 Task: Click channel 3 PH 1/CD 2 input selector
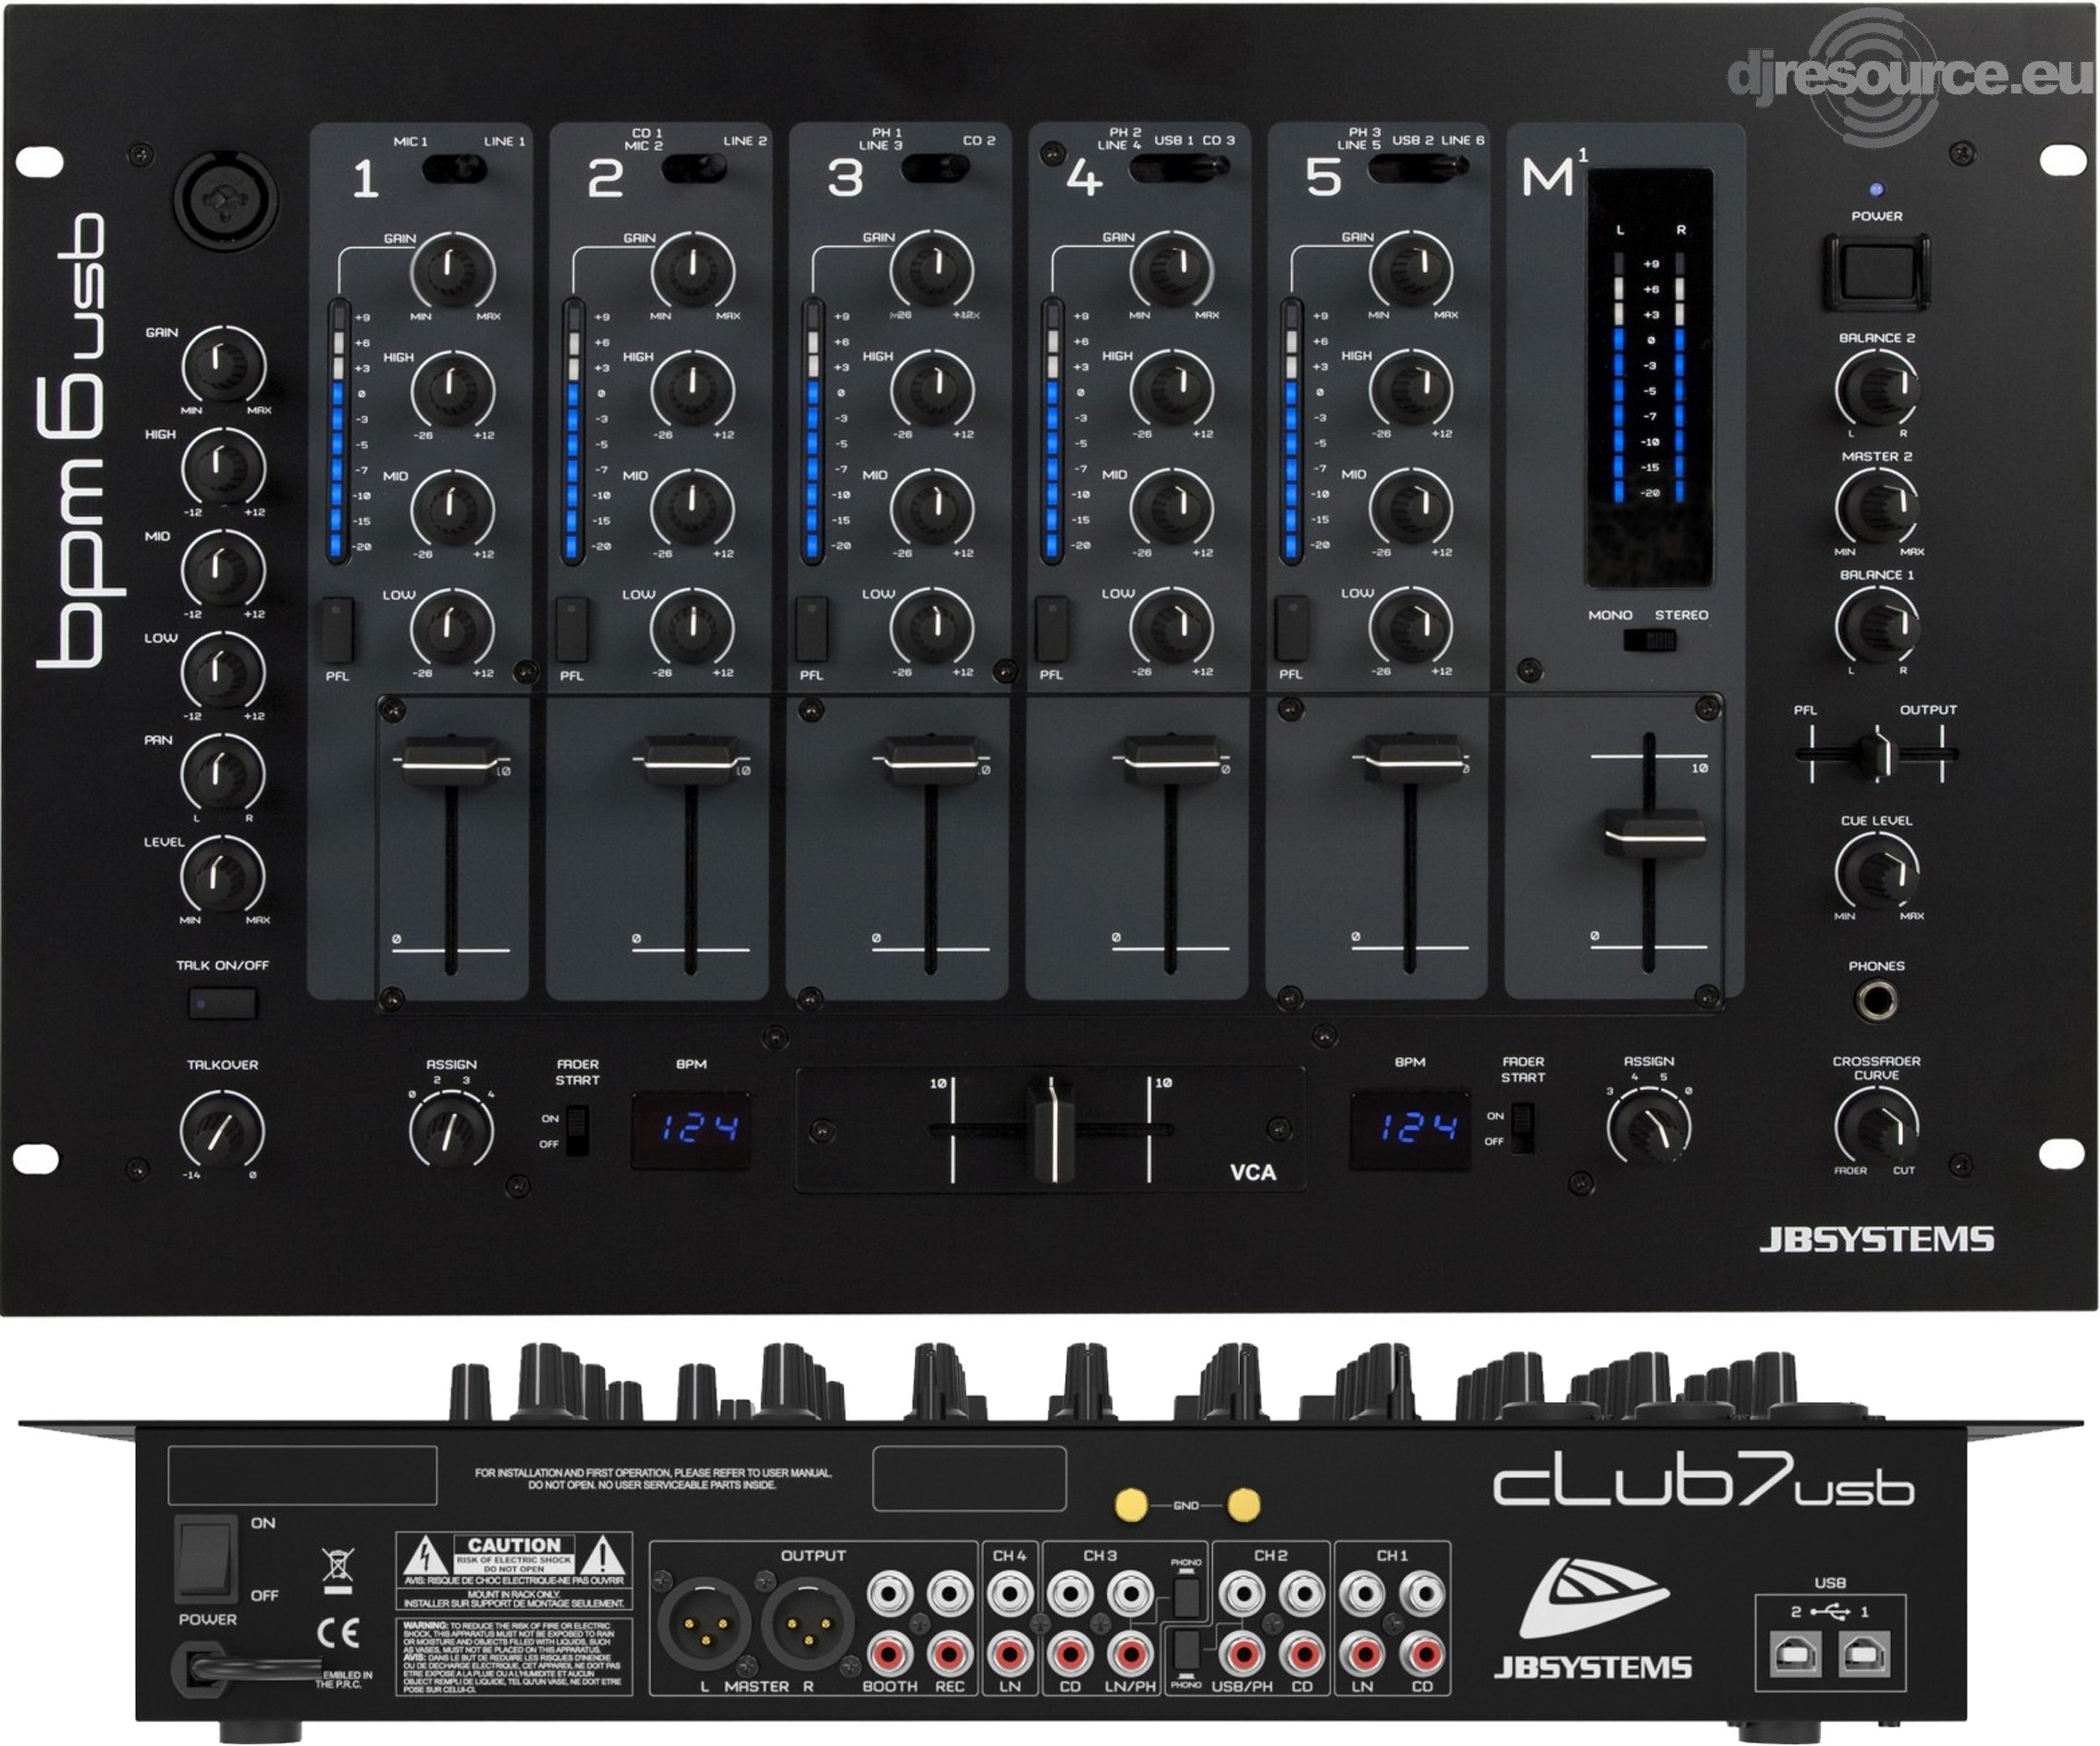click(934, 167)
